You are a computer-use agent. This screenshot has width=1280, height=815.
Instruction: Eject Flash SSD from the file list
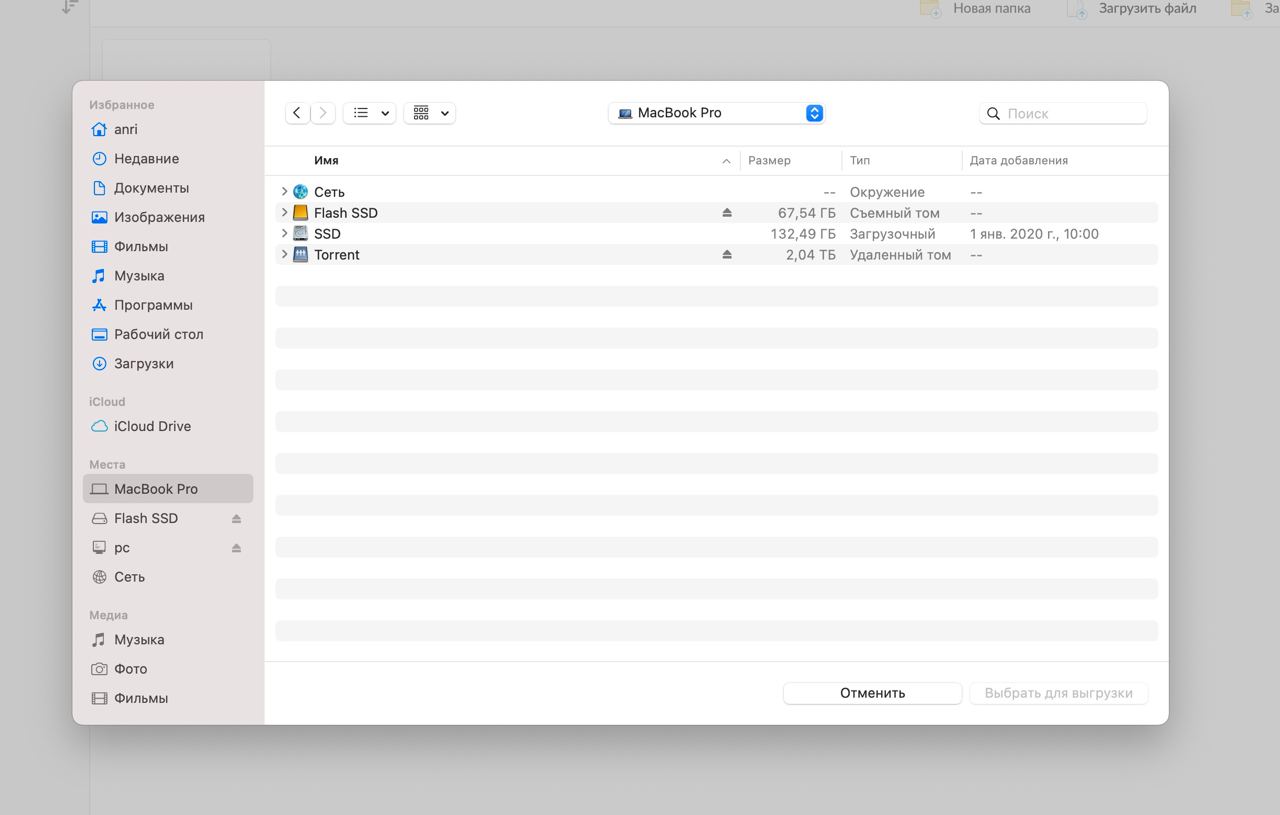(727, 213)
